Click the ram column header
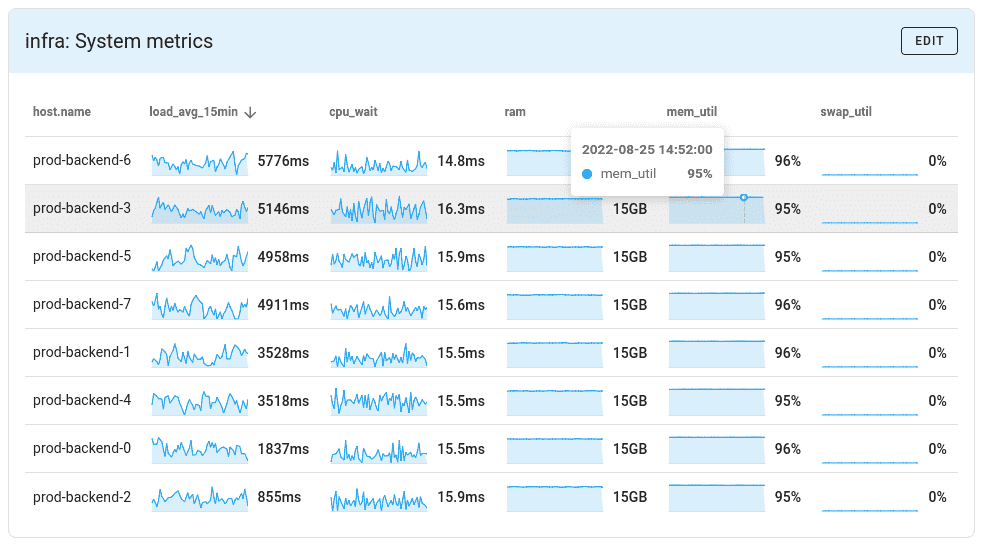This screenshot has height=550, width=983. (515, 112)
